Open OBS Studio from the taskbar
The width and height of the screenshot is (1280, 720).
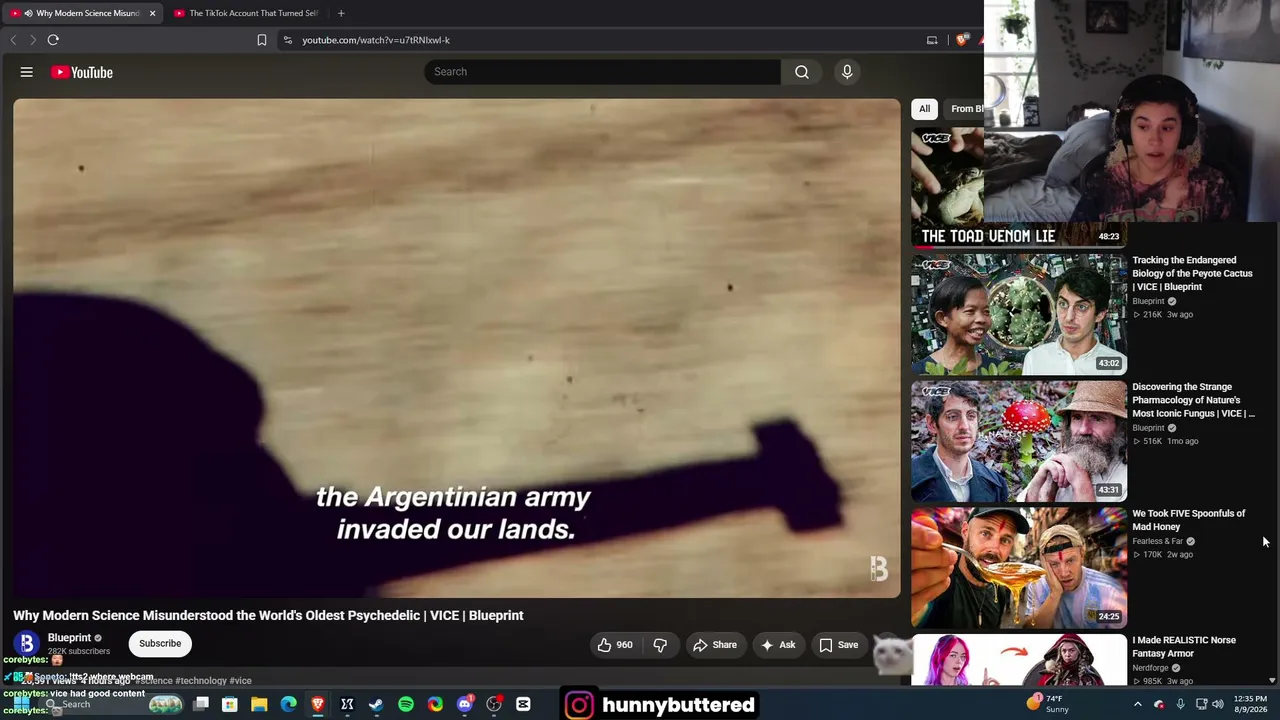point(494,705)
